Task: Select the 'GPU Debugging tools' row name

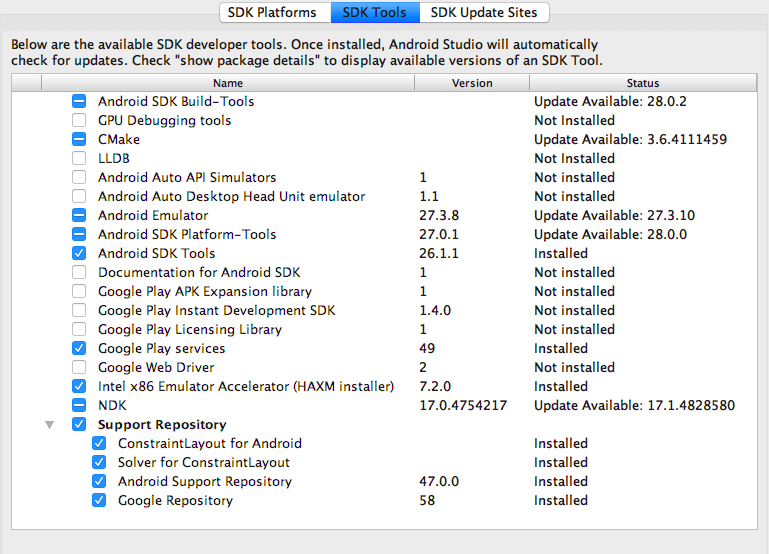Action: (164, 121)
